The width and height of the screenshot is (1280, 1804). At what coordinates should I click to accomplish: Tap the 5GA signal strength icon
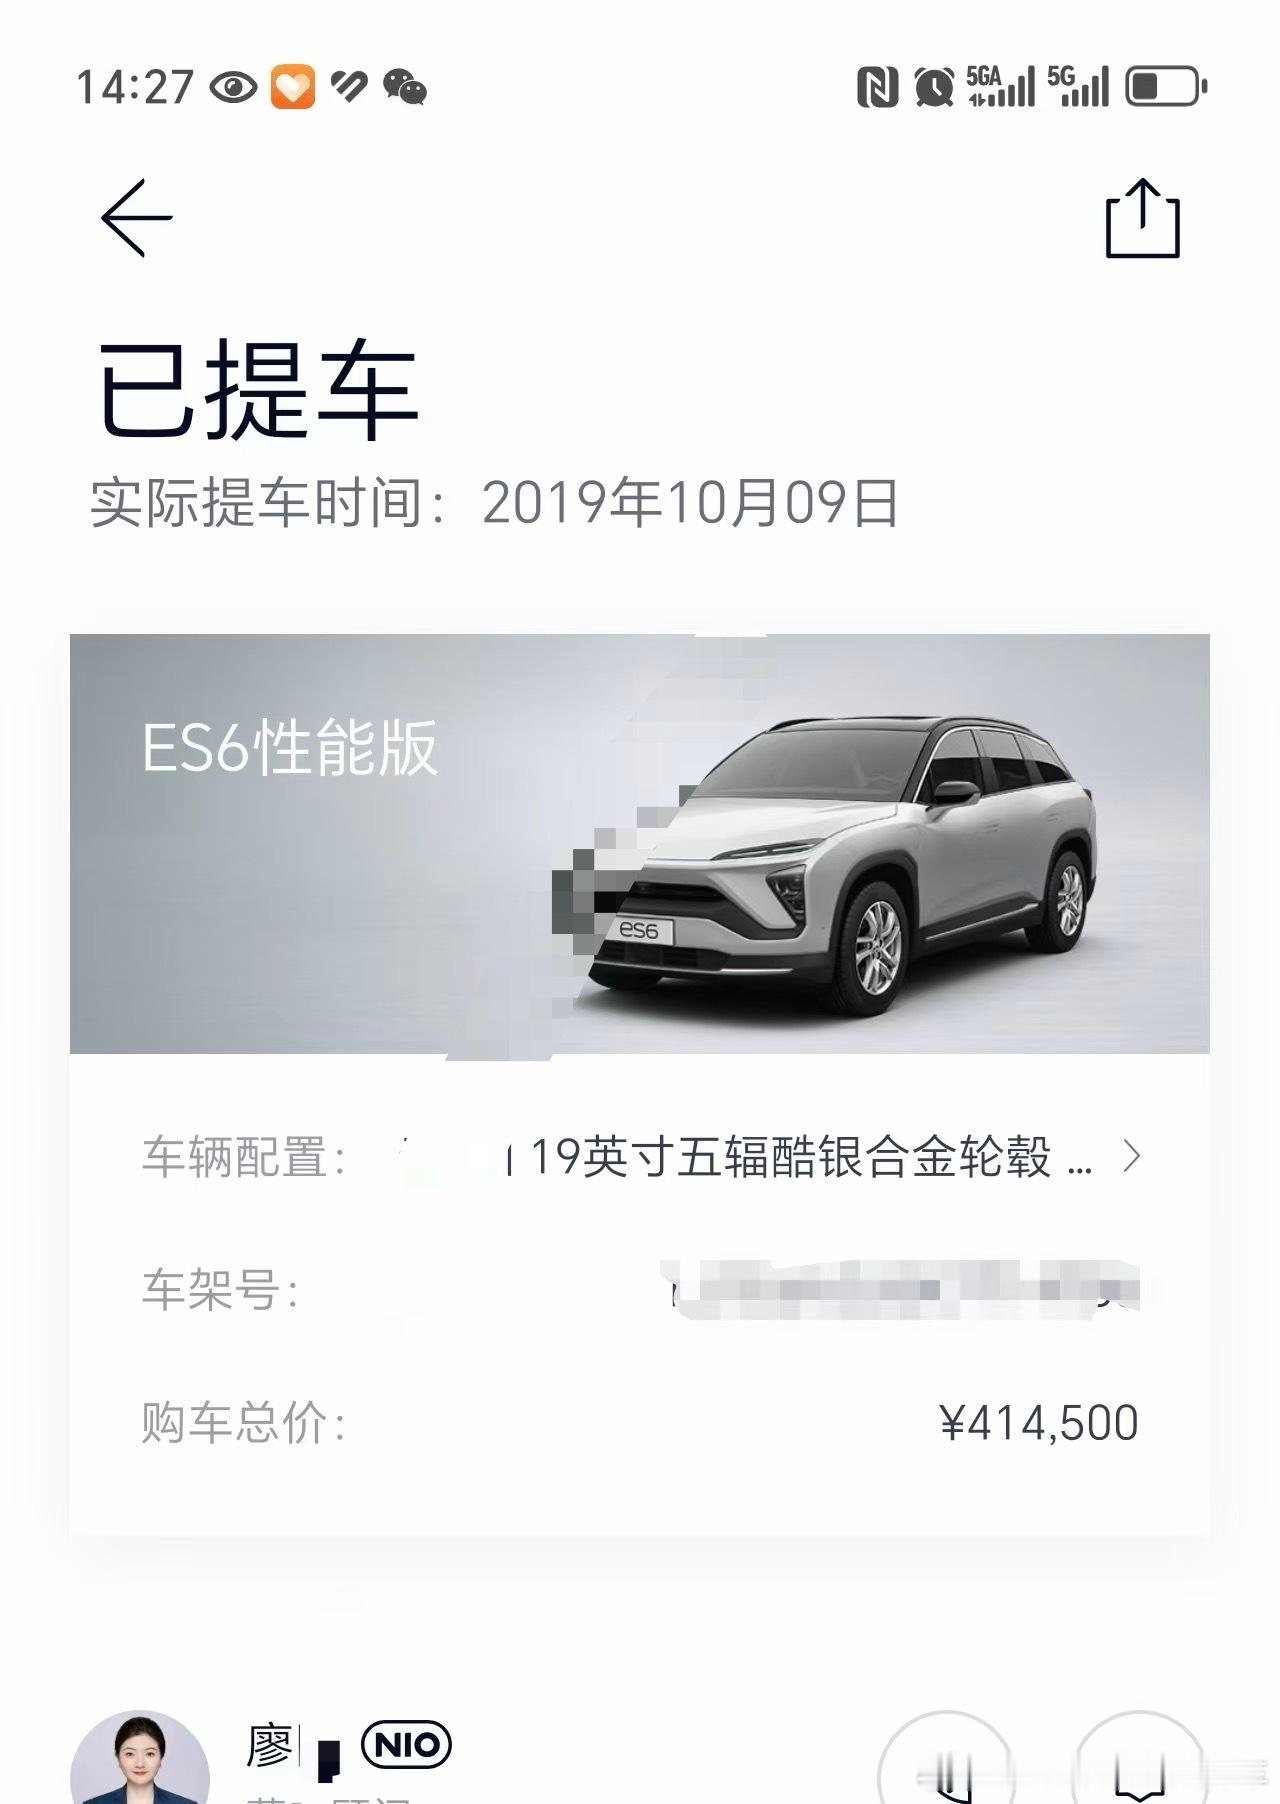(1001, 87)
